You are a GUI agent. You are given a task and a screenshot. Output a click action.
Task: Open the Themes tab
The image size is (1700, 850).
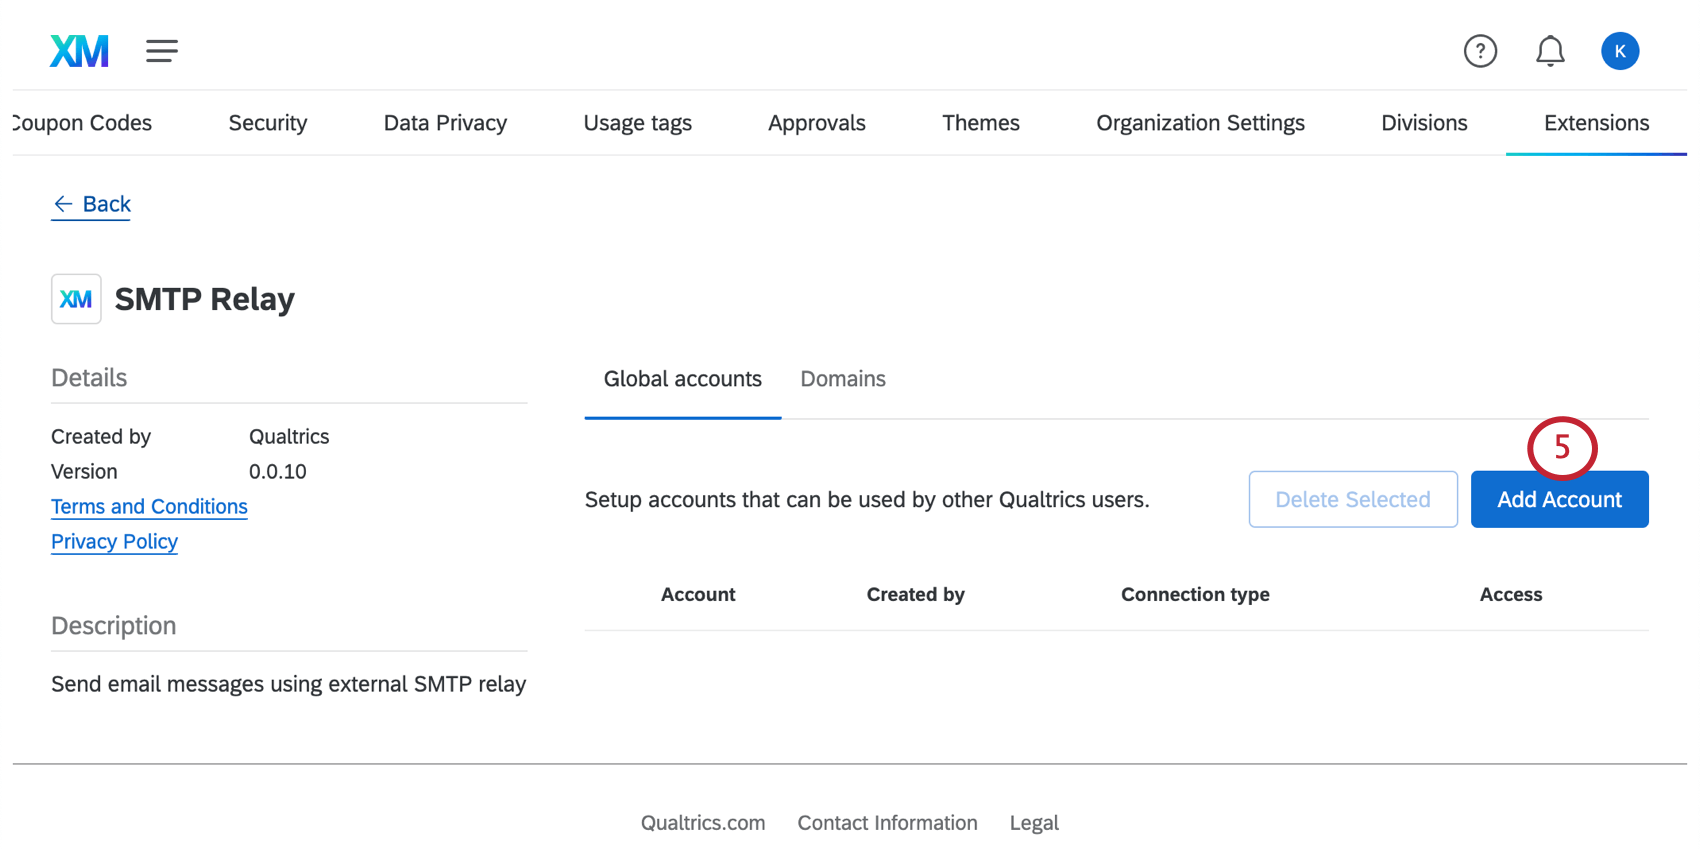point(980,123)
